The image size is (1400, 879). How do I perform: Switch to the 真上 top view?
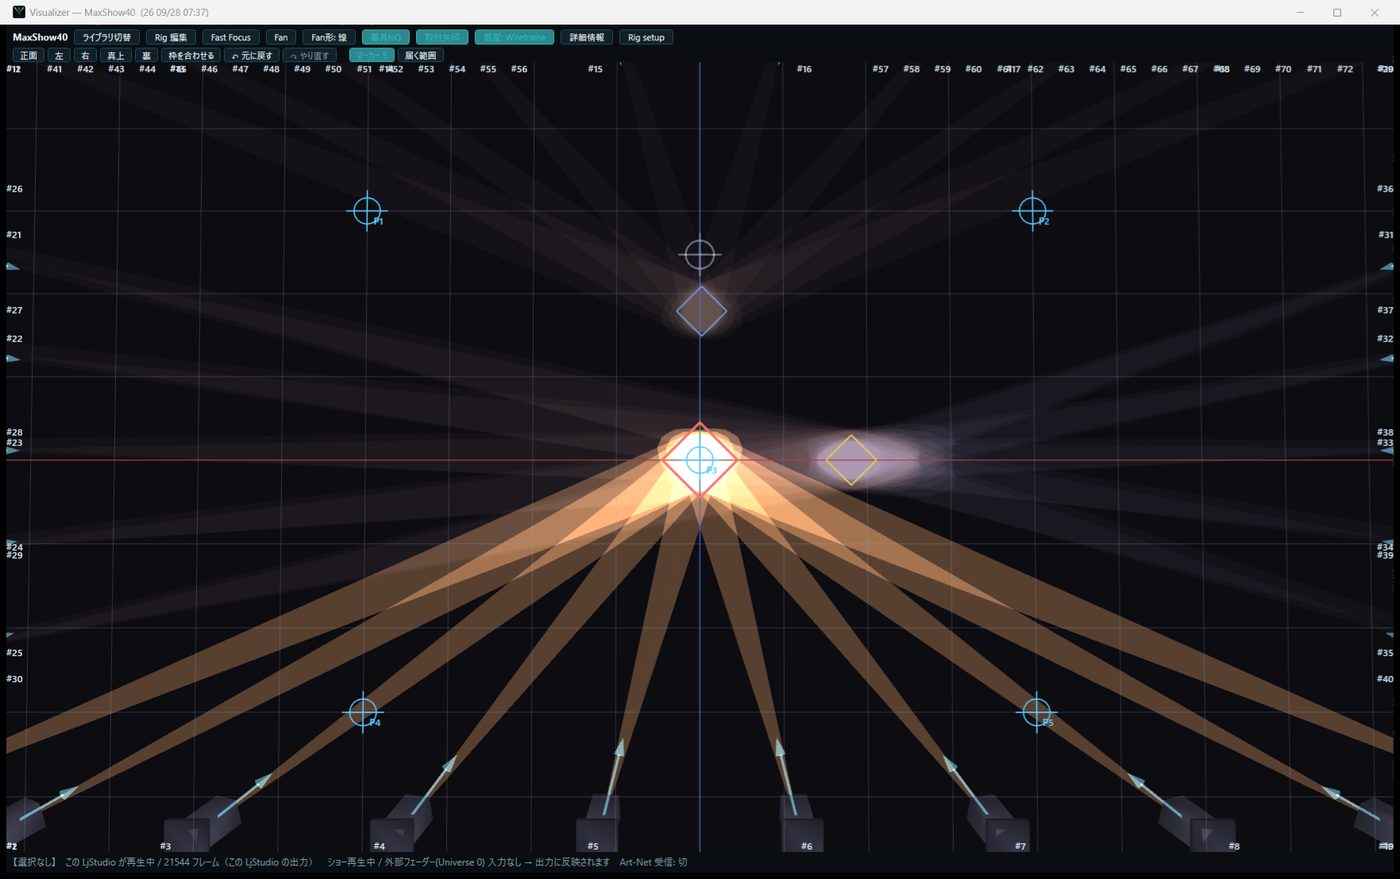coord(116,55)
